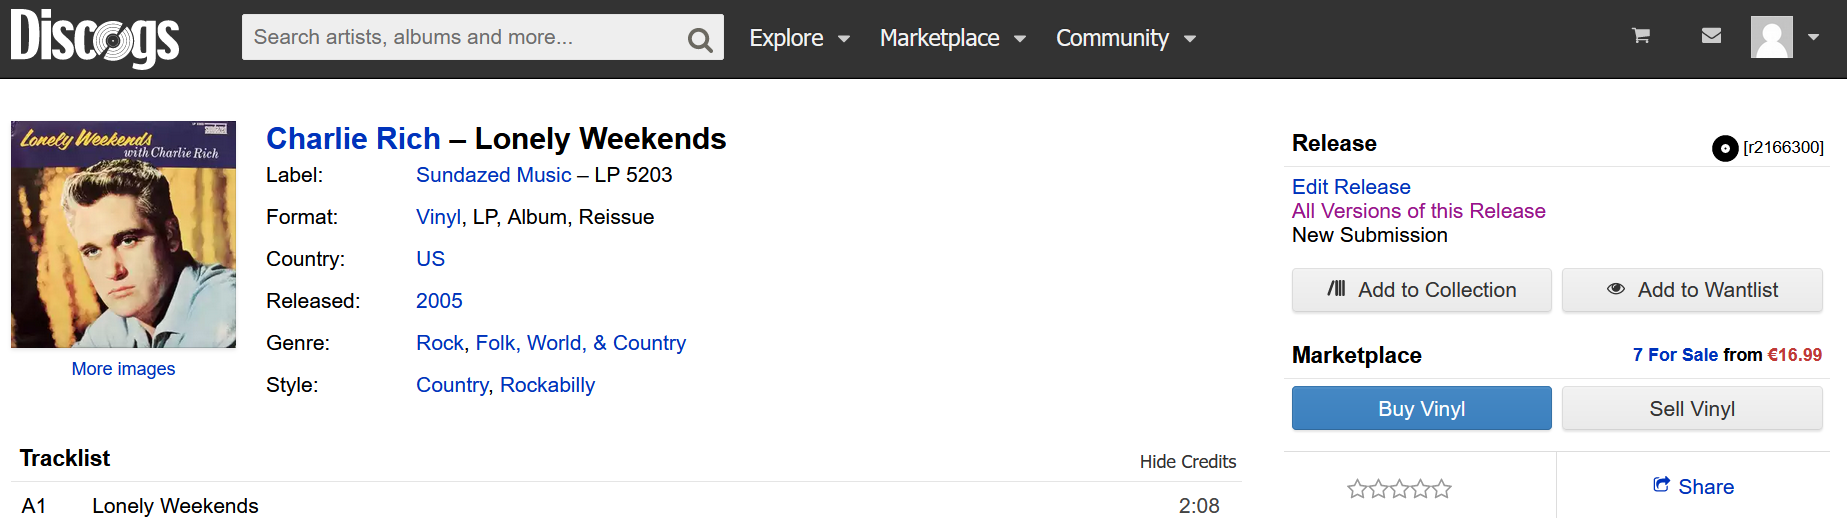Click the Discogs logo
Screen dimensions: 1847x518
coord(95,38)
